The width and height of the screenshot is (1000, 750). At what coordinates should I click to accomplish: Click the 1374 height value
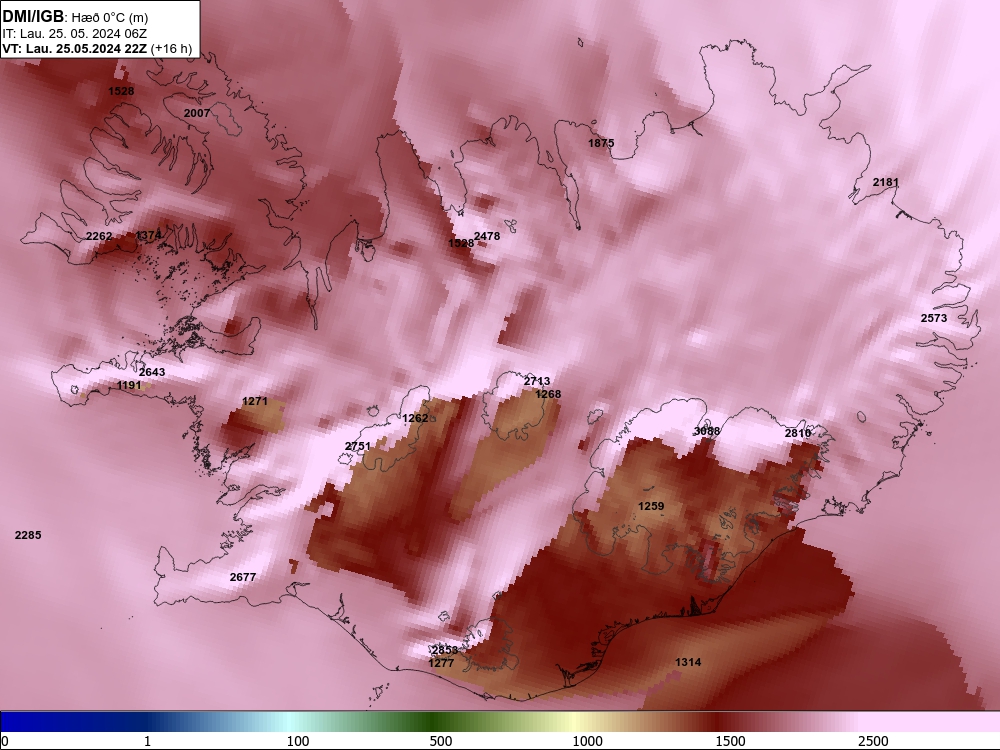[x=149, y=235]
